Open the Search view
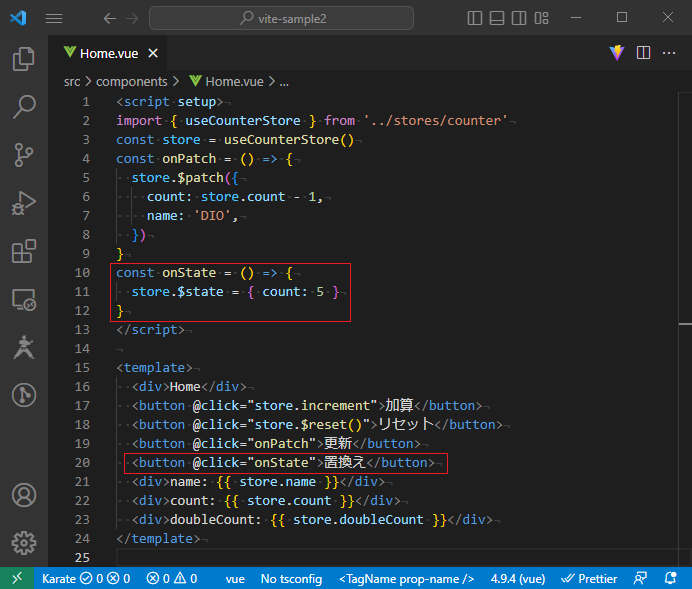Image resolution: width=692 pixels, height=589 pixels. click(x=24, y=107)
